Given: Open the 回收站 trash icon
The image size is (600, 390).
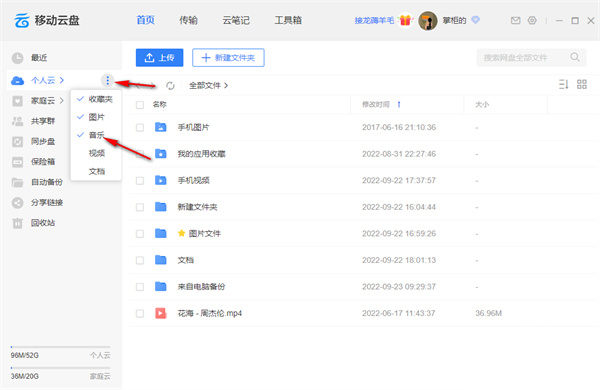Looking at the screenshot, I should [x=17, y=223].
